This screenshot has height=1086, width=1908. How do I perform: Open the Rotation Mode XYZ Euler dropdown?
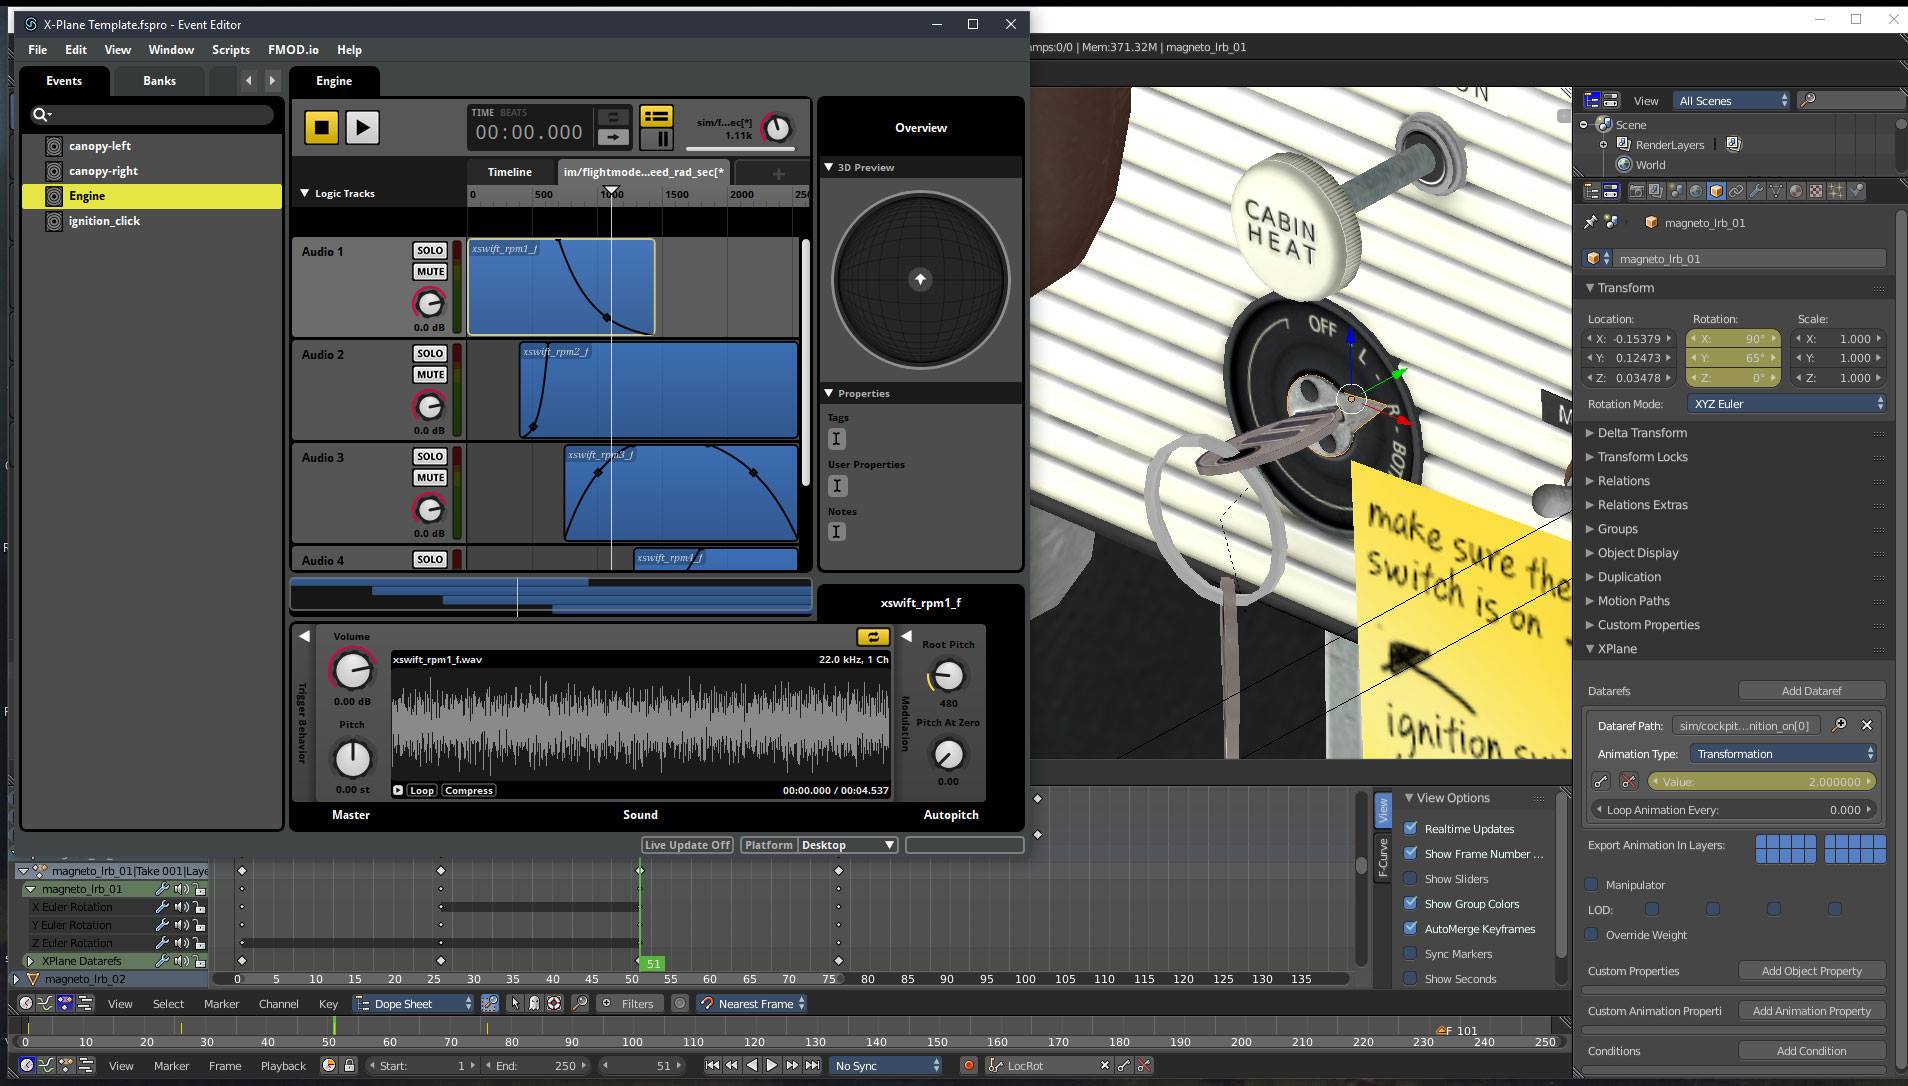click(1787, 404)
